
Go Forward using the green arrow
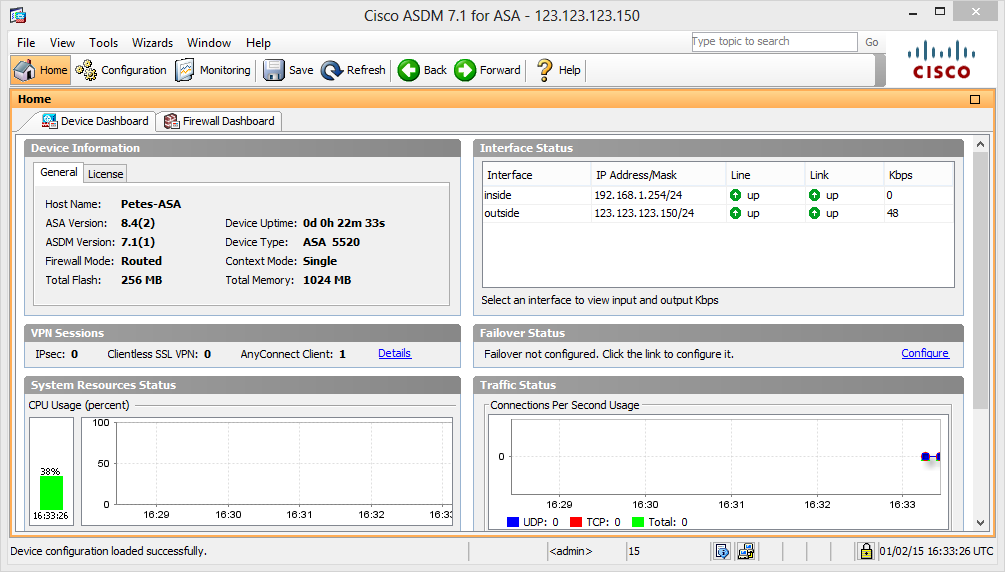tap(465, 70)
